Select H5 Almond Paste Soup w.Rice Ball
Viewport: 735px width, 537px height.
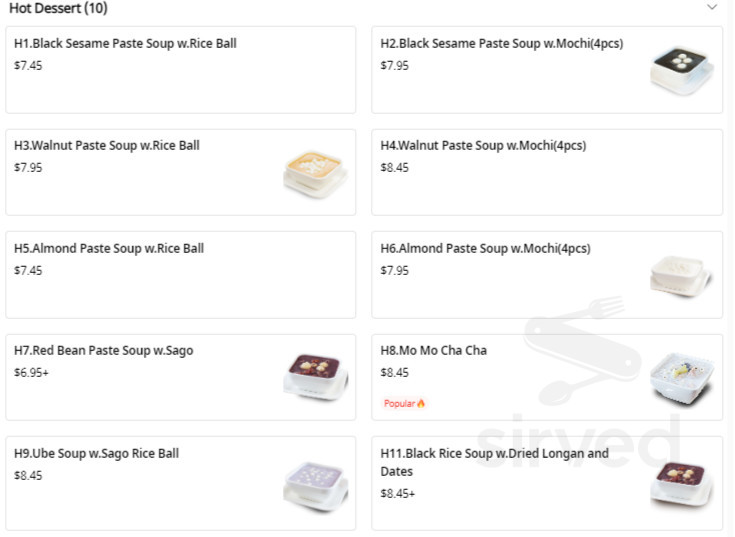click(109, 249)
